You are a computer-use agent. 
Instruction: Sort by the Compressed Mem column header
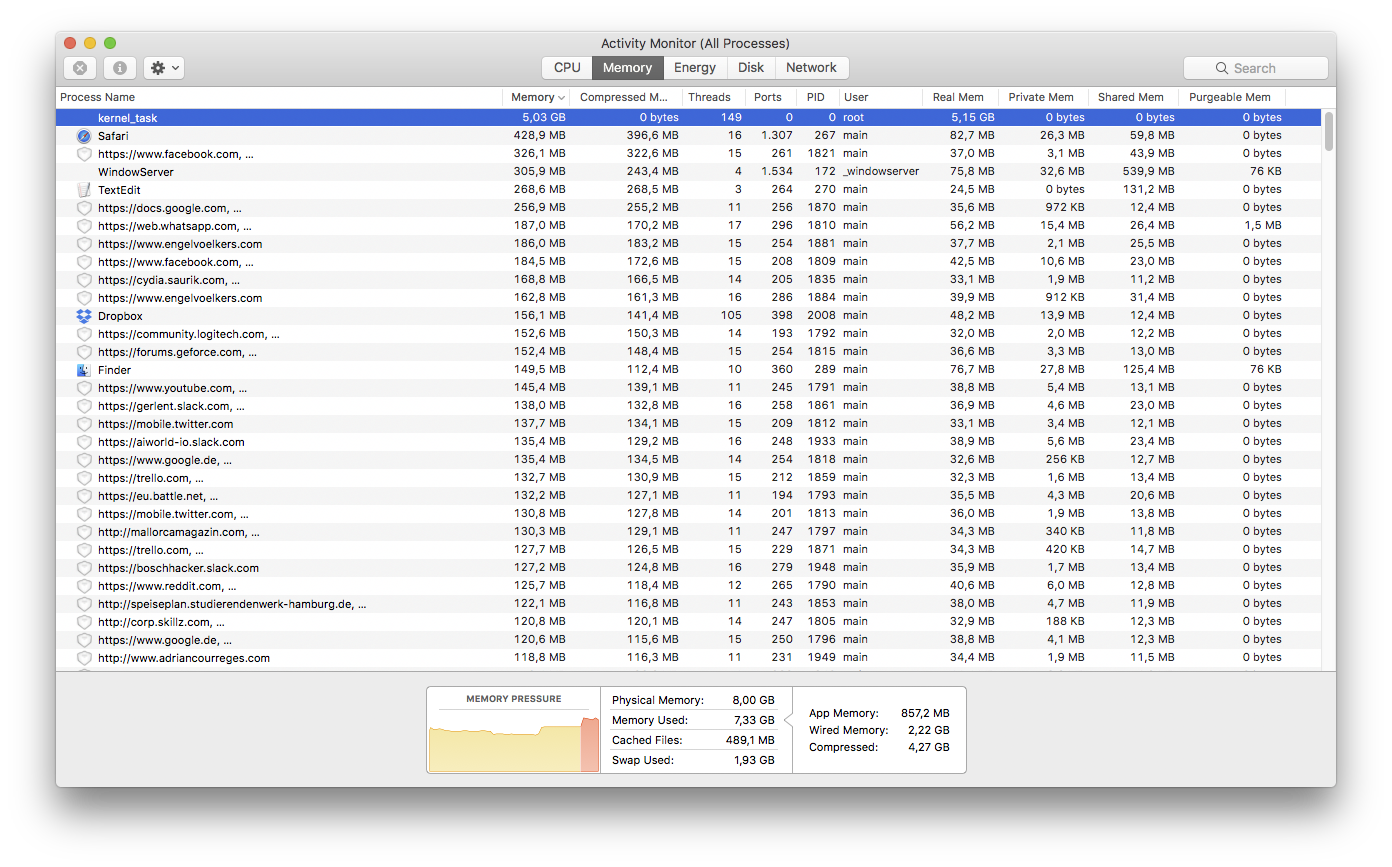(628, 97)
